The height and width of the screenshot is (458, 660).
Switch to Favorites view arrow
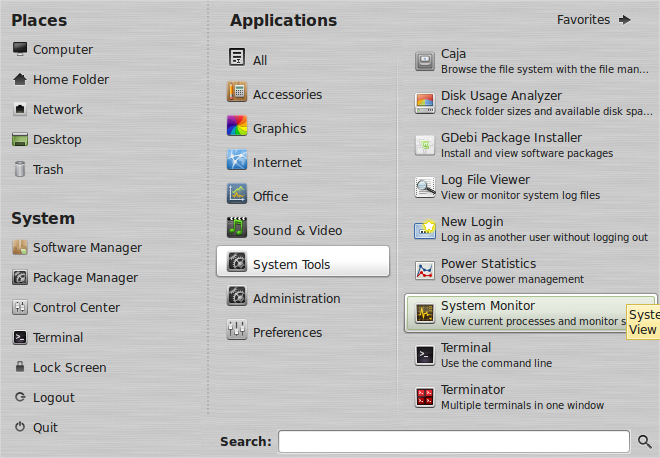(x=625, y=20)
